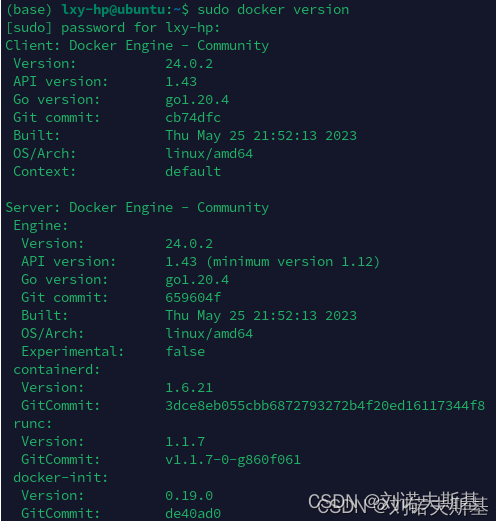Click the Server Docker Engine Community heading
This screenshot has height=521, width=496.
(137, 208)
